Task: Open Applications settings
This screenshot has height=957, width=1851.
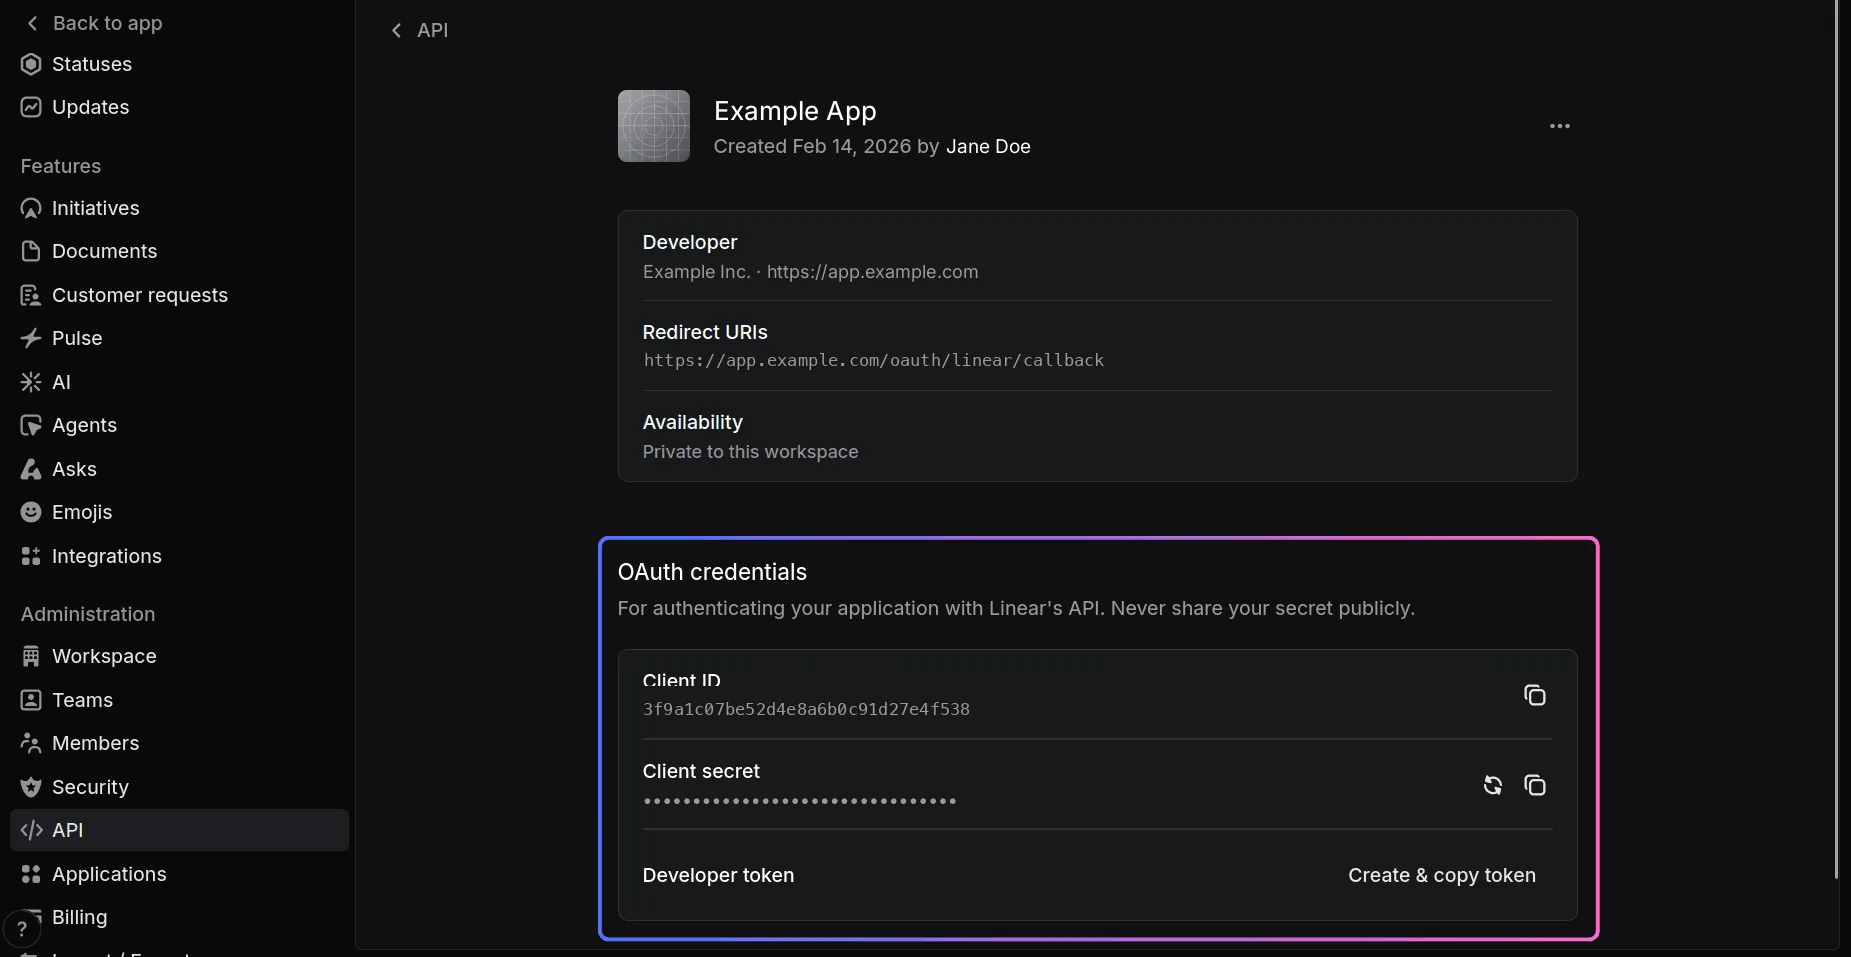Action: coord(179,874)
